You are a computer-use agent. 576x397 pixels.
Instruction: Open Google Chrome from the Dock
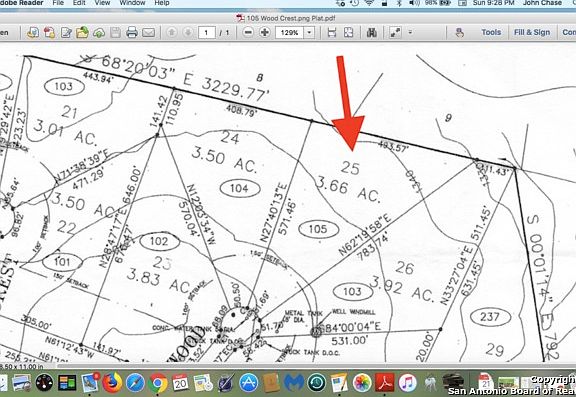click(x=158, y=383)
